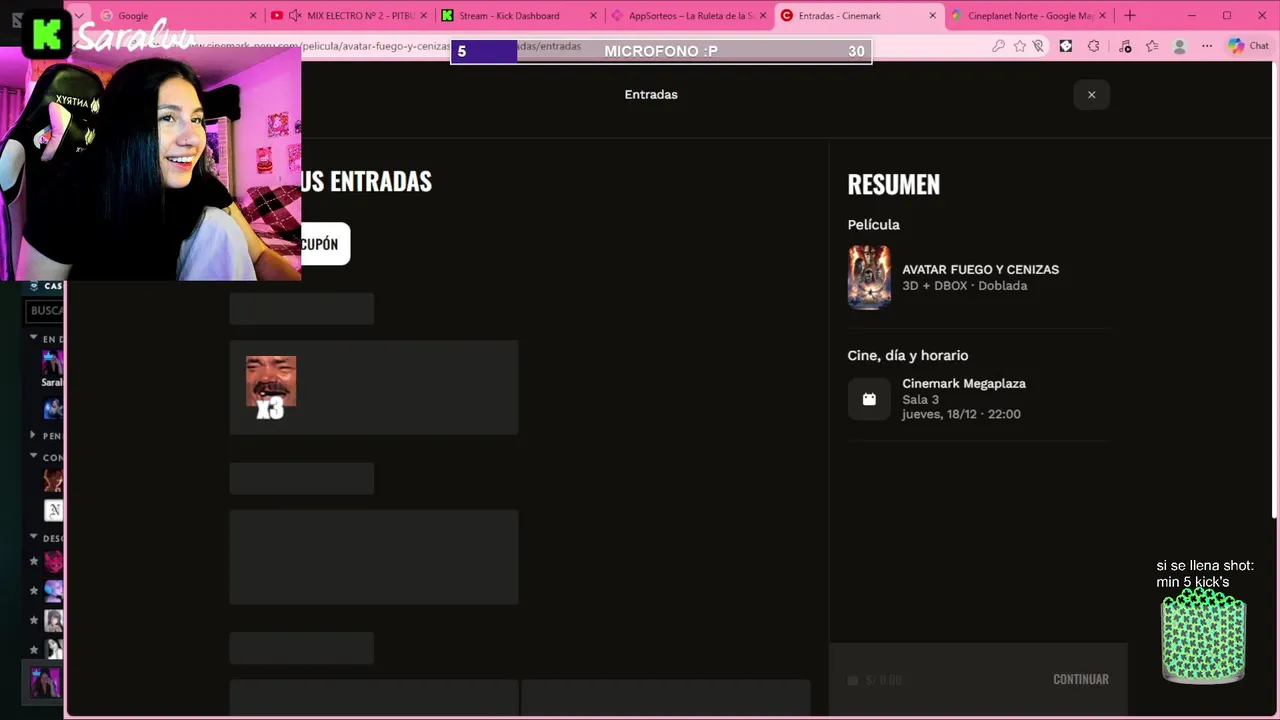Open the Favorites list icon in the toolbar

1152,46
